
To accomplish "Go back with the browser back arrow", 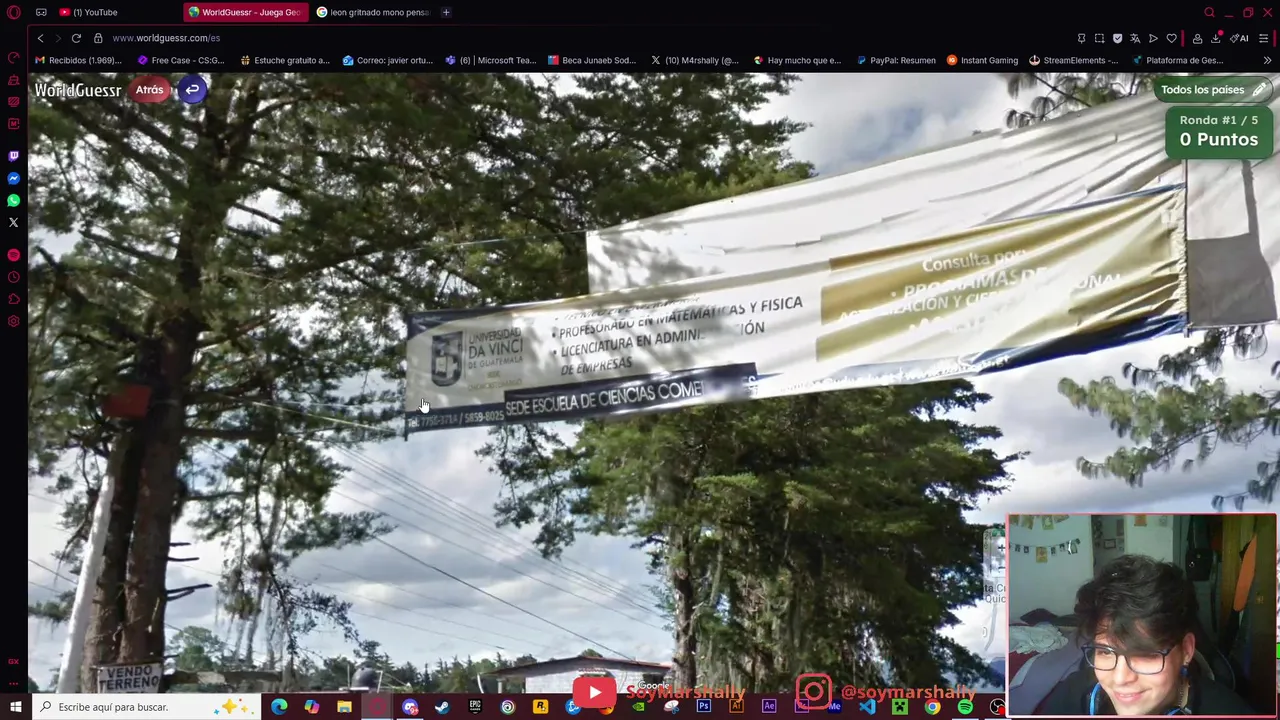I will point(40,38).
